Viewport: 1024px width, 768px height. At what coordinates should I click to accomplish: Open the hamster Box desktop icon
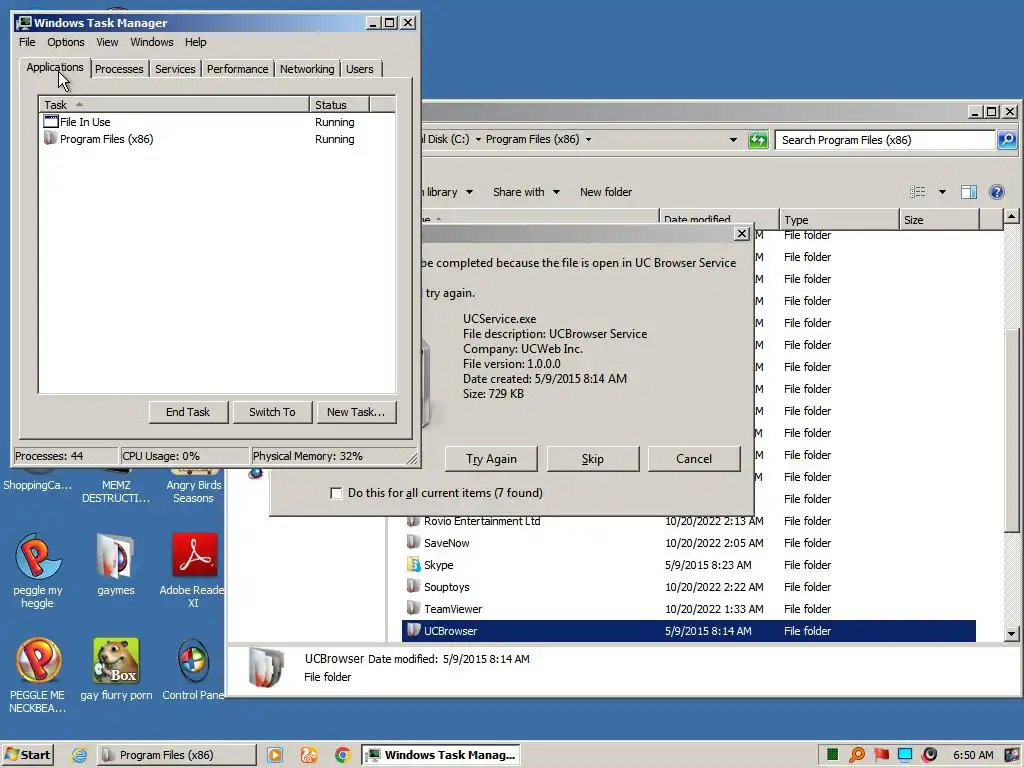[116, 669]
